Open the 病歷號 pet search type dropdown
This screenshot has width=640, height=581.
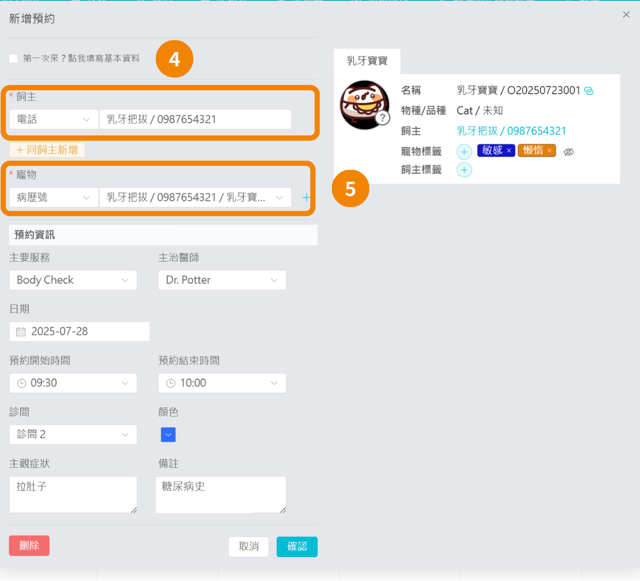point(53,198)
